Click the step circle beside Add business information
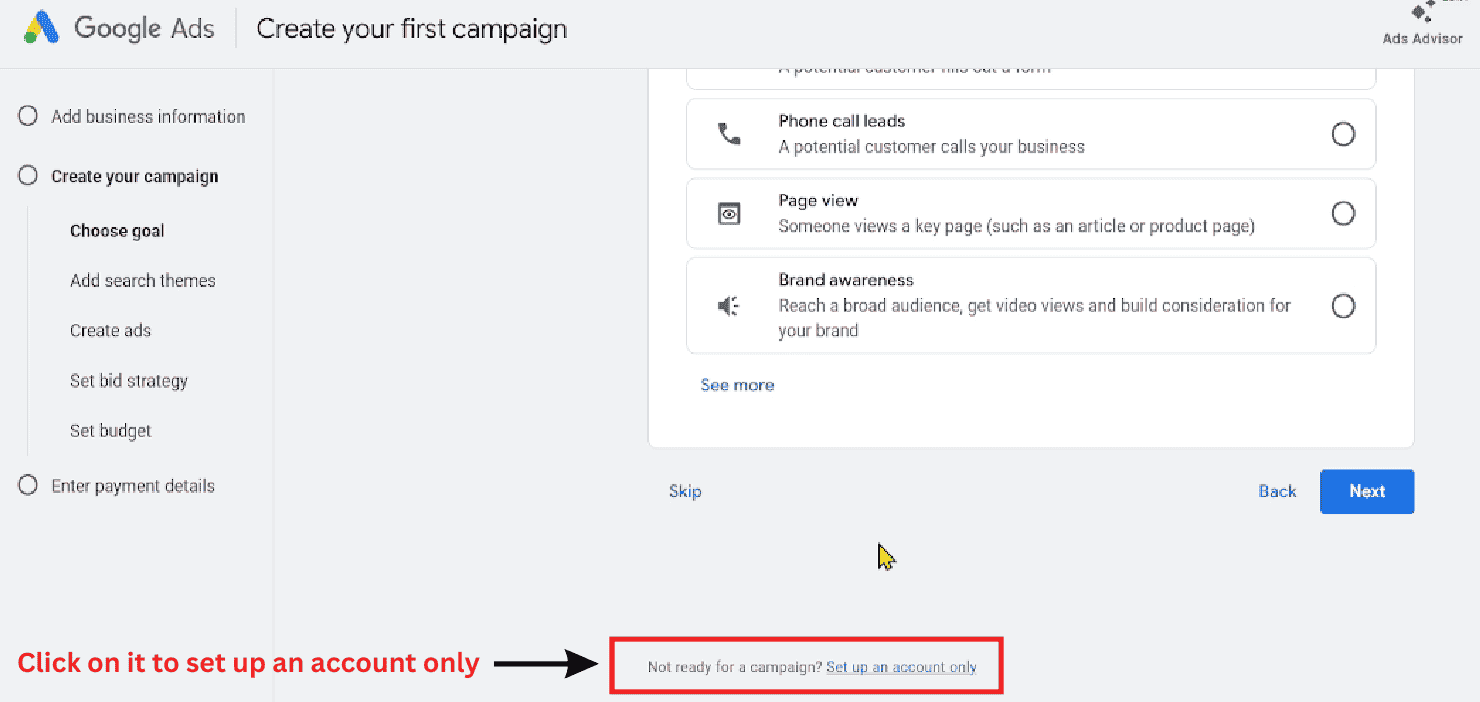 [27, 115]
